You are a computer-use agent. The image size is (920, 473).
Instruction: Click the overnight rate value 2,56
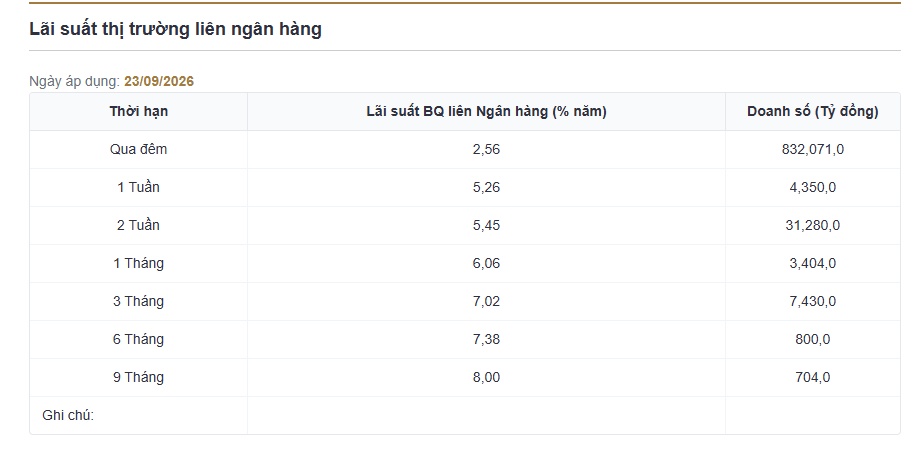coord(486,149)
